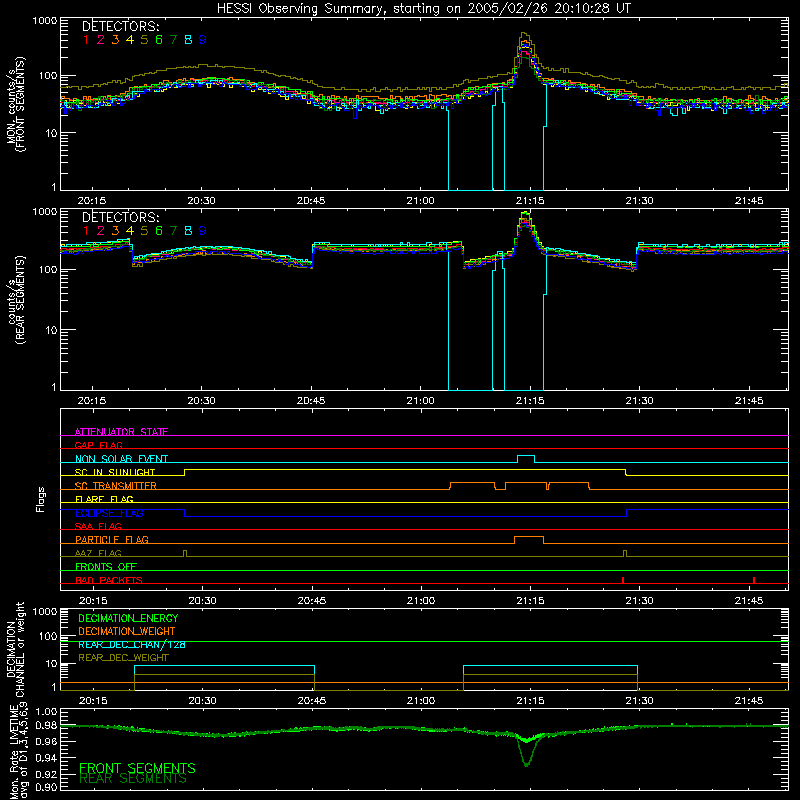Click dark green detector 7 in rear segments legend
Image resolution: width=800 pixels, height=800 pixels.
[x=173, y=231]
